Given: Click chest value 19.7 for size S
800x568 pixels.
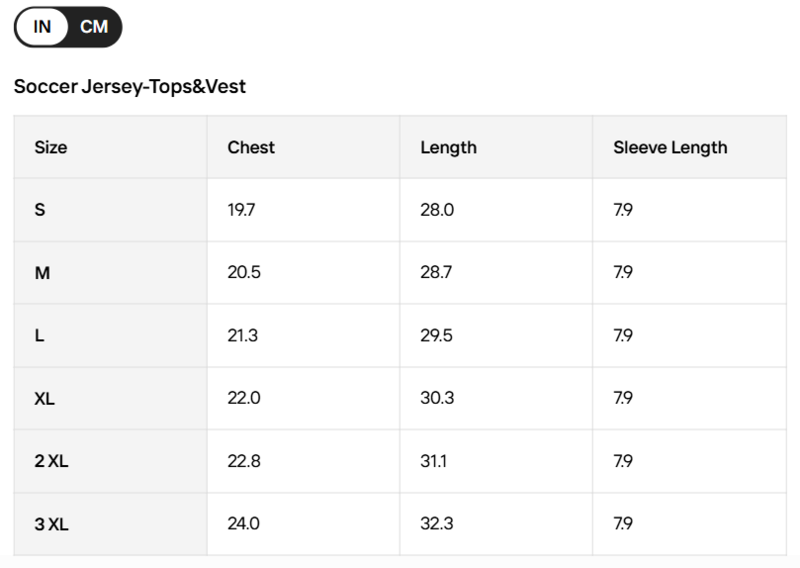Looking at the screenshot, I should pos(241,210).
